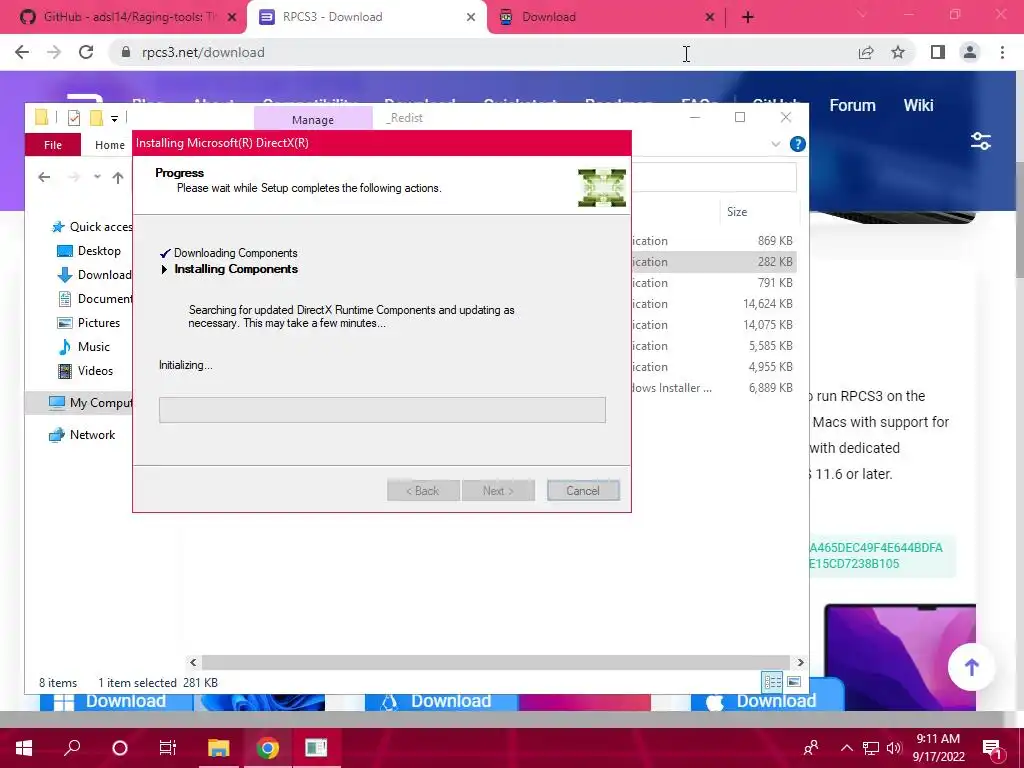The height and width of the screenshot is (768, 1024).
Task: Click the installer progress bar
Action: click(382, 409)
